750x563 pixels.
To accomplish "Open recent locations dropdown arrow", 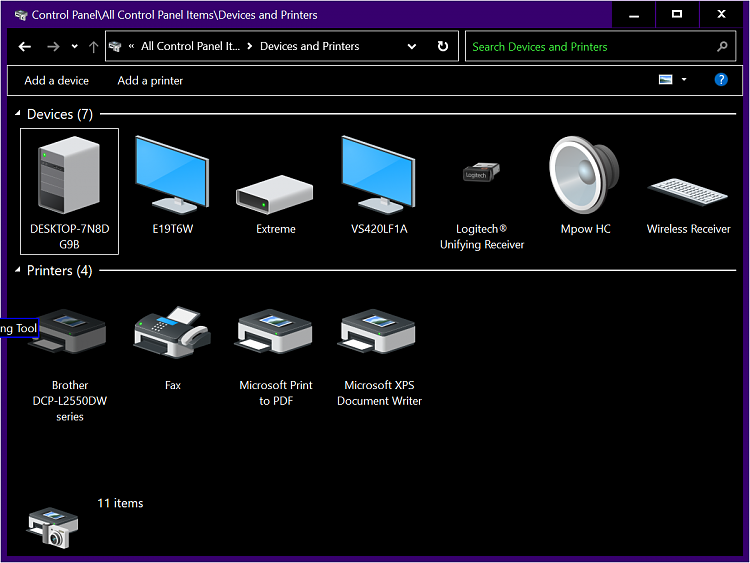I will (x=74, y=47).
